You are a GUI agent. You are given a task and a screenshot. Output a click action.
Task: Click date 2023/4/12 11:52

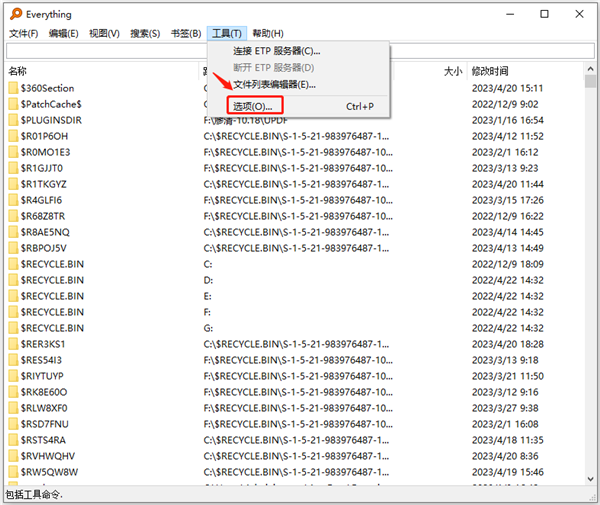pyautogui.click(x=507, y=137)
